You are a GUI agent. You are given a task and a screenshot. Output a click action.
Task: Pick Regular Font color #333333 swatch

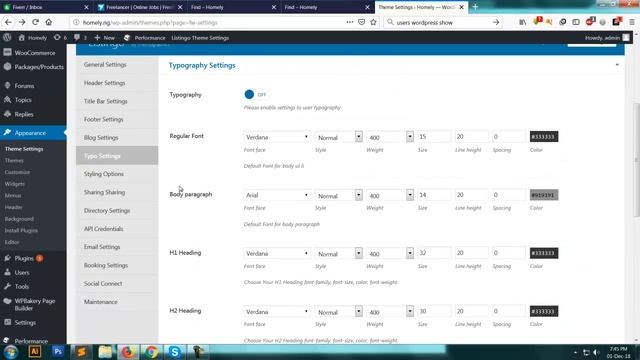pyautogui.click(x=544, y=137)
